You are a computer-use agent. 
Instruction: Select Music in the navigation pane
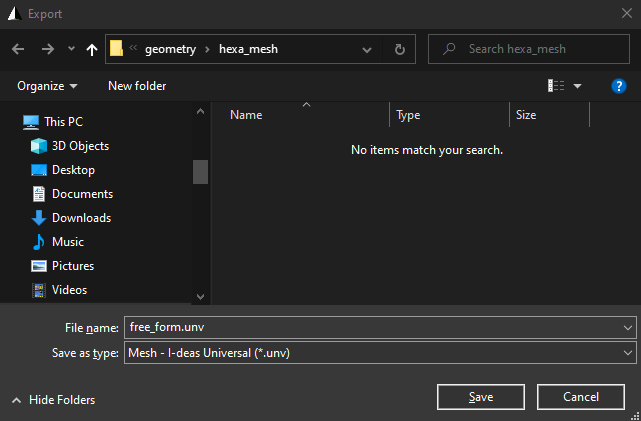(67, 242)
